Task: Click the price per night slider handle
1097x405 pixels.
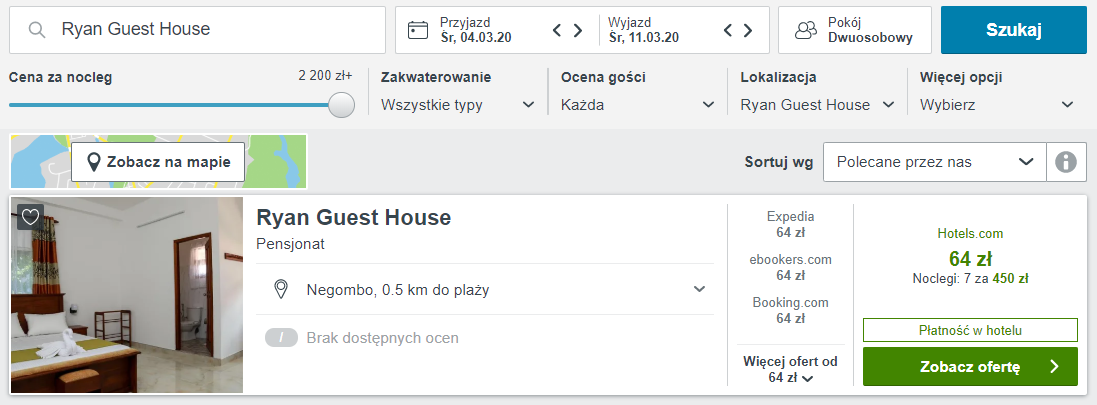Action: (x=341, y=105)
